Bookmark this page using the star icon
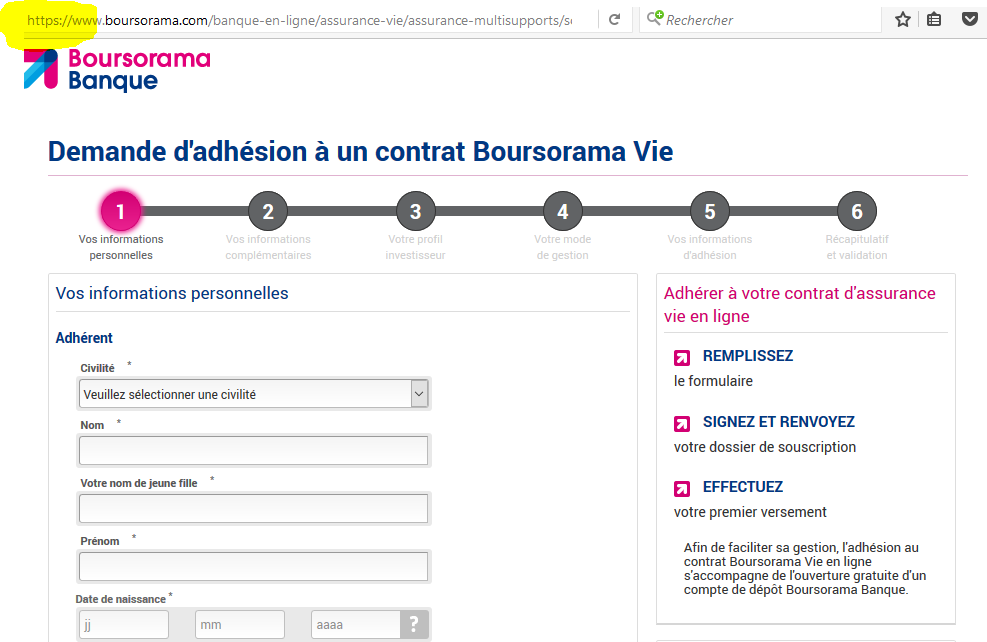The width and height of the screenshot is (987, 642). coord(902,19)
